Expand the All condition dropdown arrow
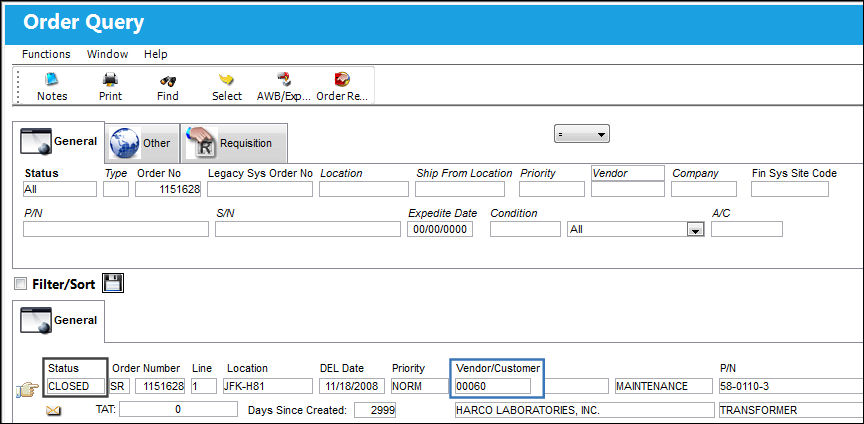The height and width of the screenshot is (424, 864). (695, 229)
